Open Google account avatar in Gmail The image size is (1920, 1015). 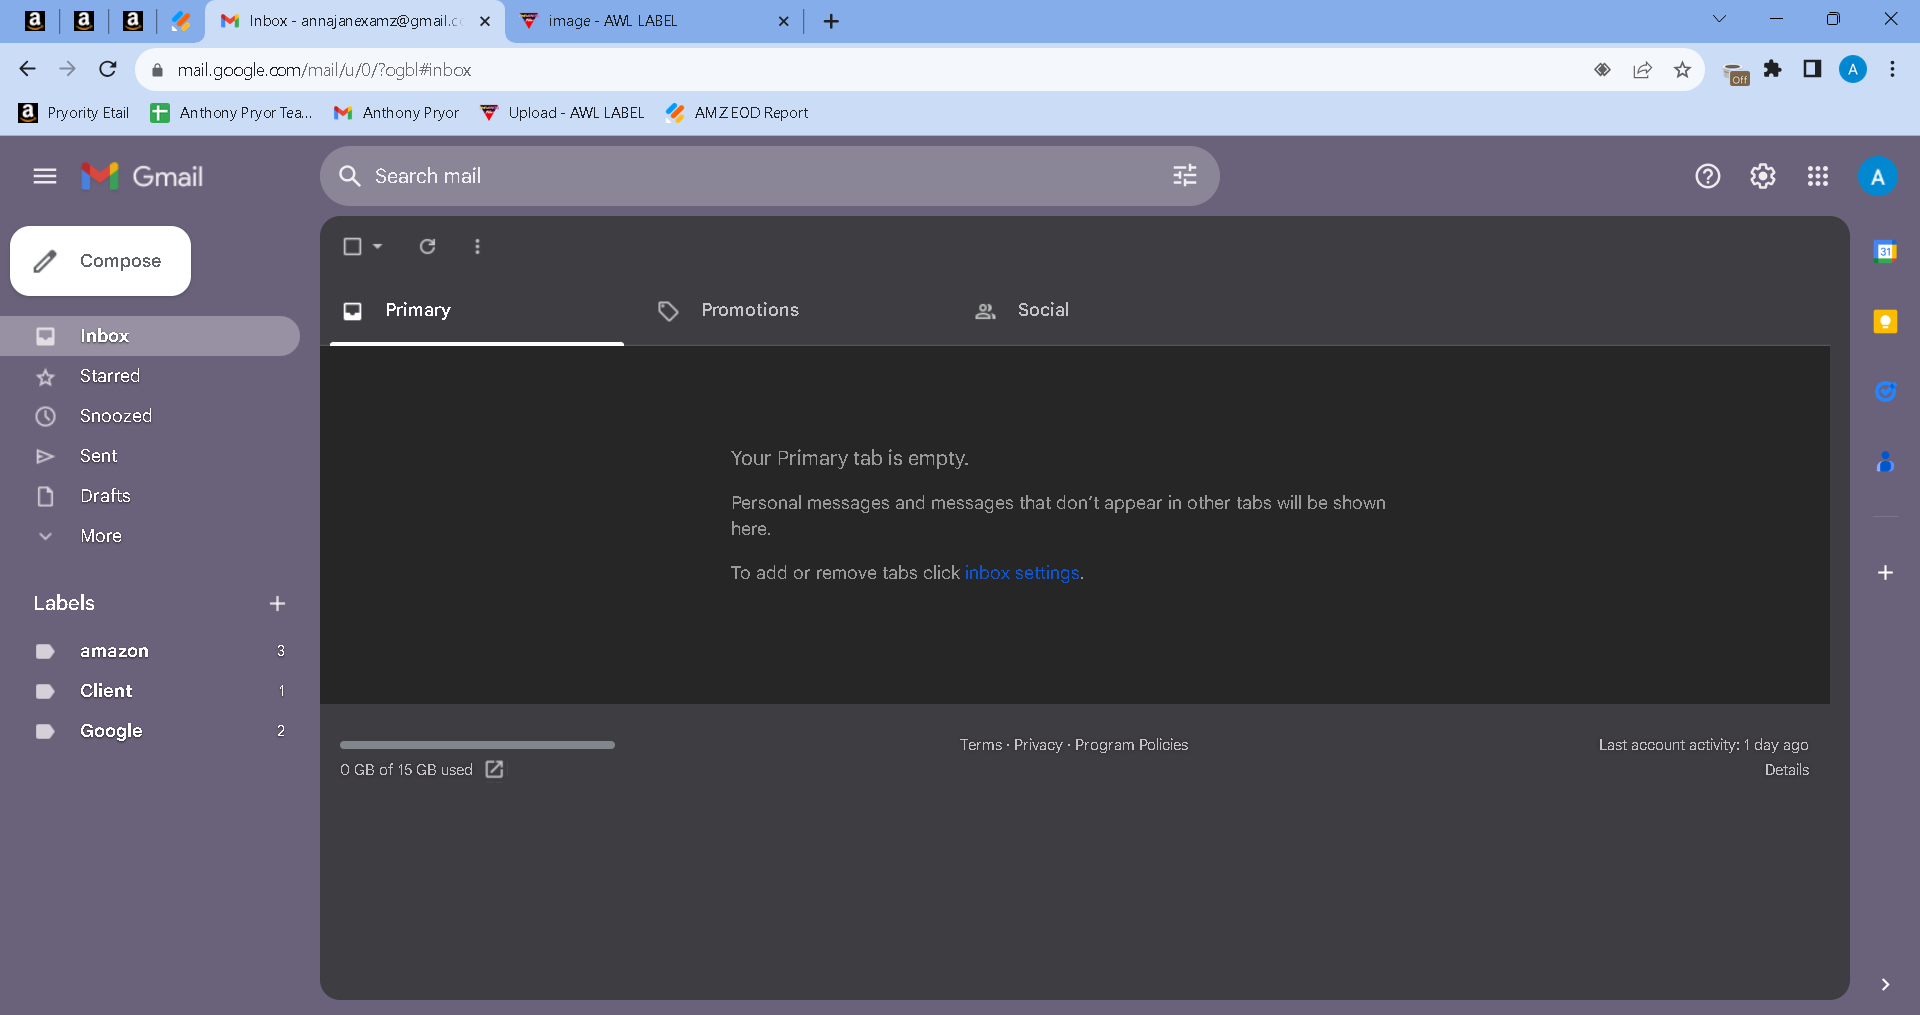click(x=1878, y=177)
